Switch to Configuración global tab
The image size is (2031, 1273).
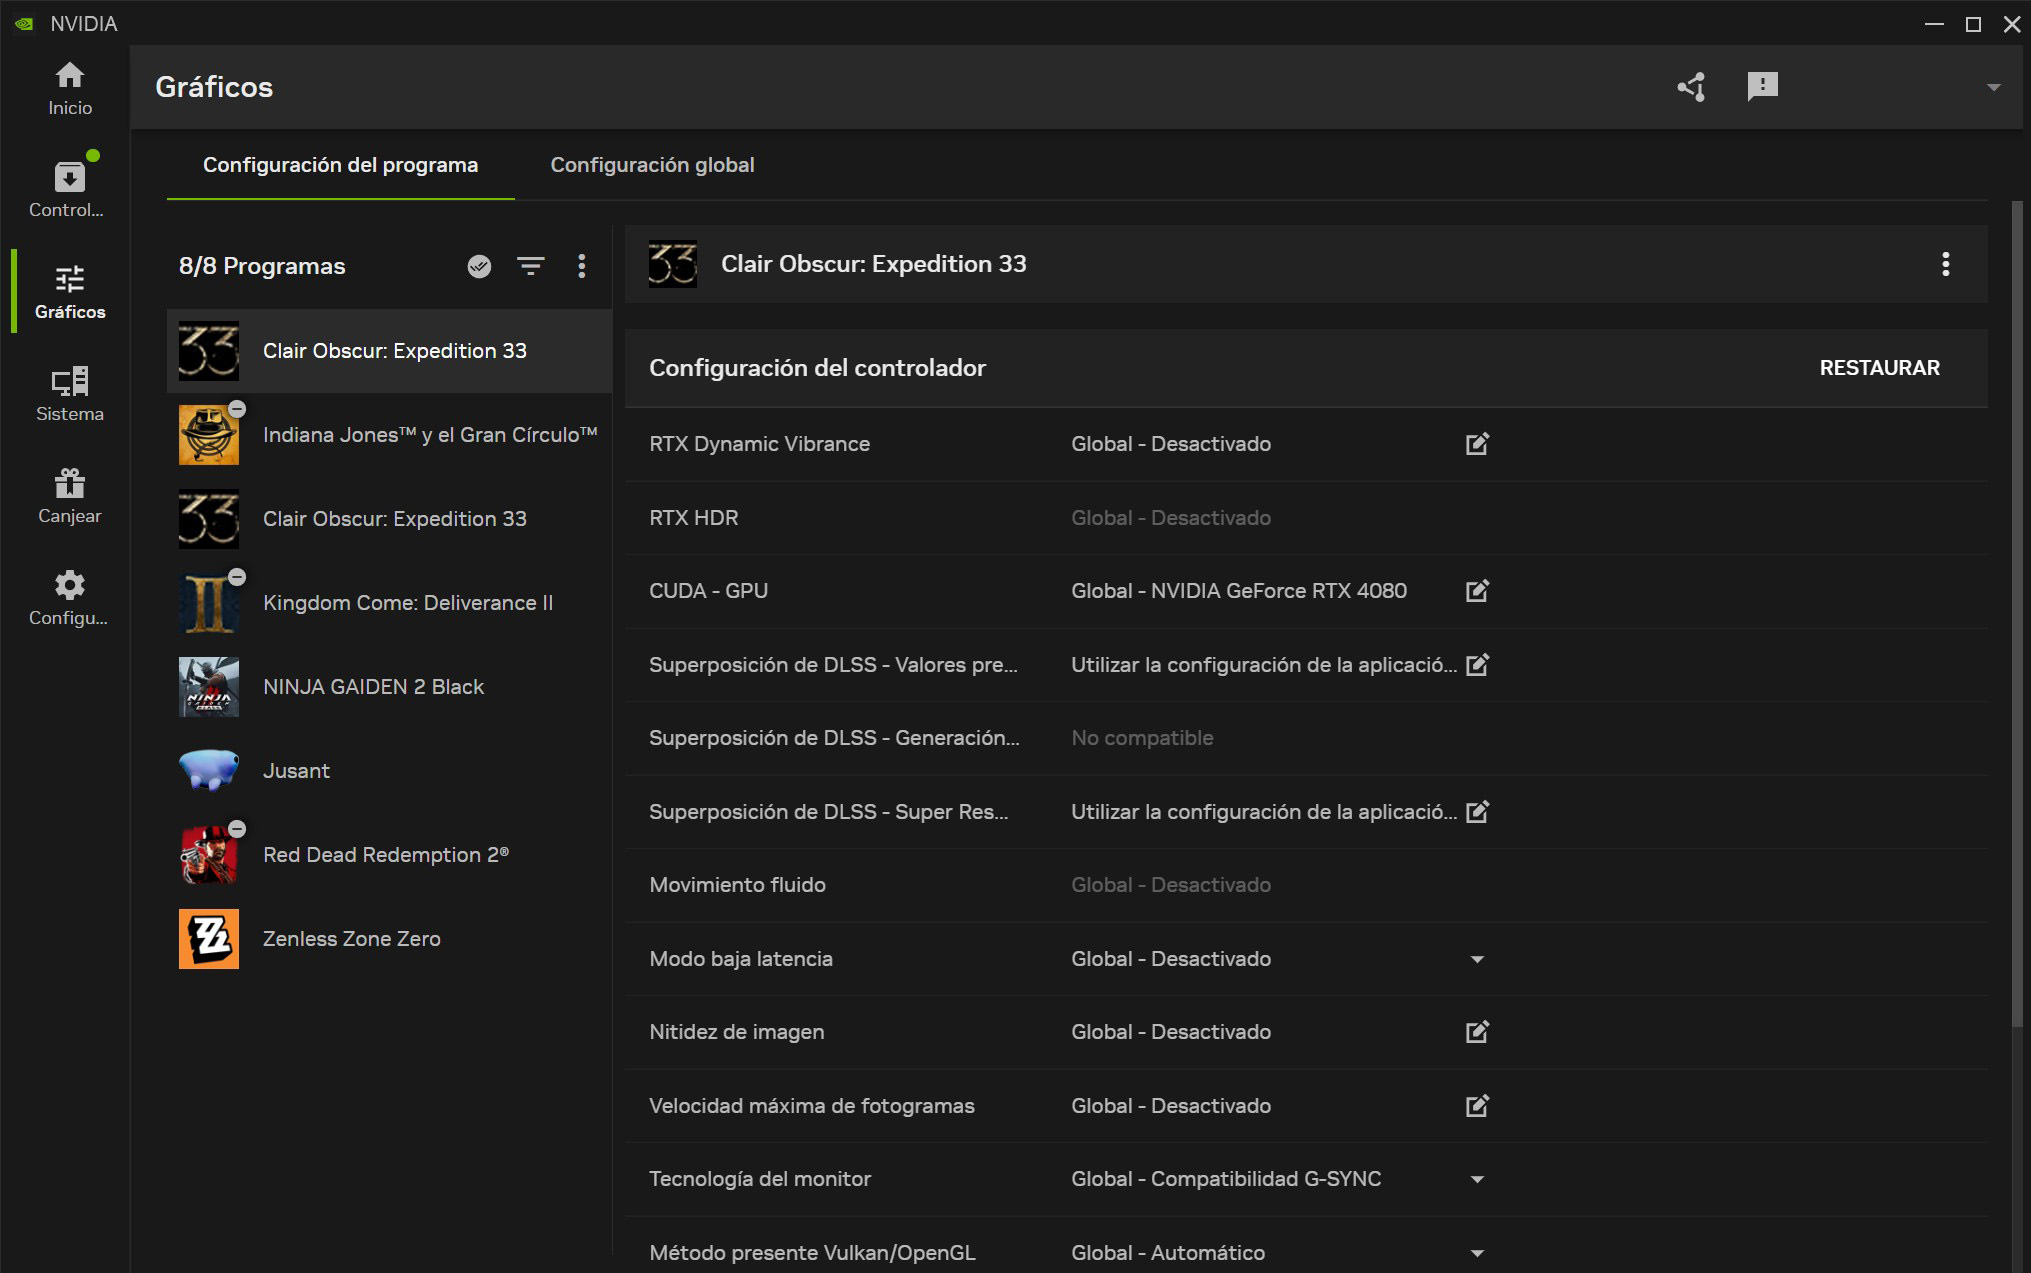coord(652,165)
